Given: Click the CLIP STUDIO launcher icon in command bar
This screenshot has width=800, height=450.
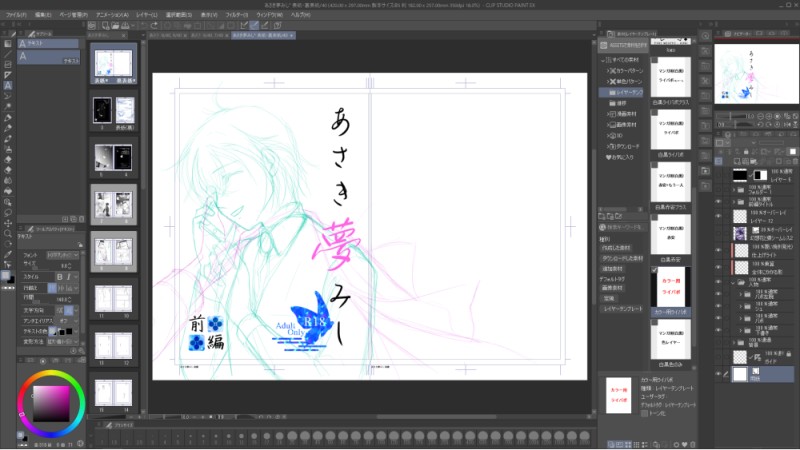Looking at the screenshot, I should pos(91,25).
